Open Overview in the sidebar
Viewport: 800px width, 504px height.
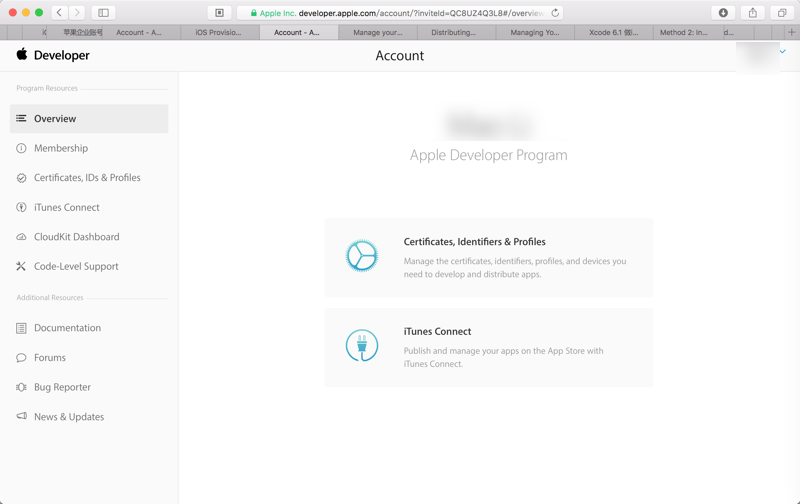pos(89,119)
